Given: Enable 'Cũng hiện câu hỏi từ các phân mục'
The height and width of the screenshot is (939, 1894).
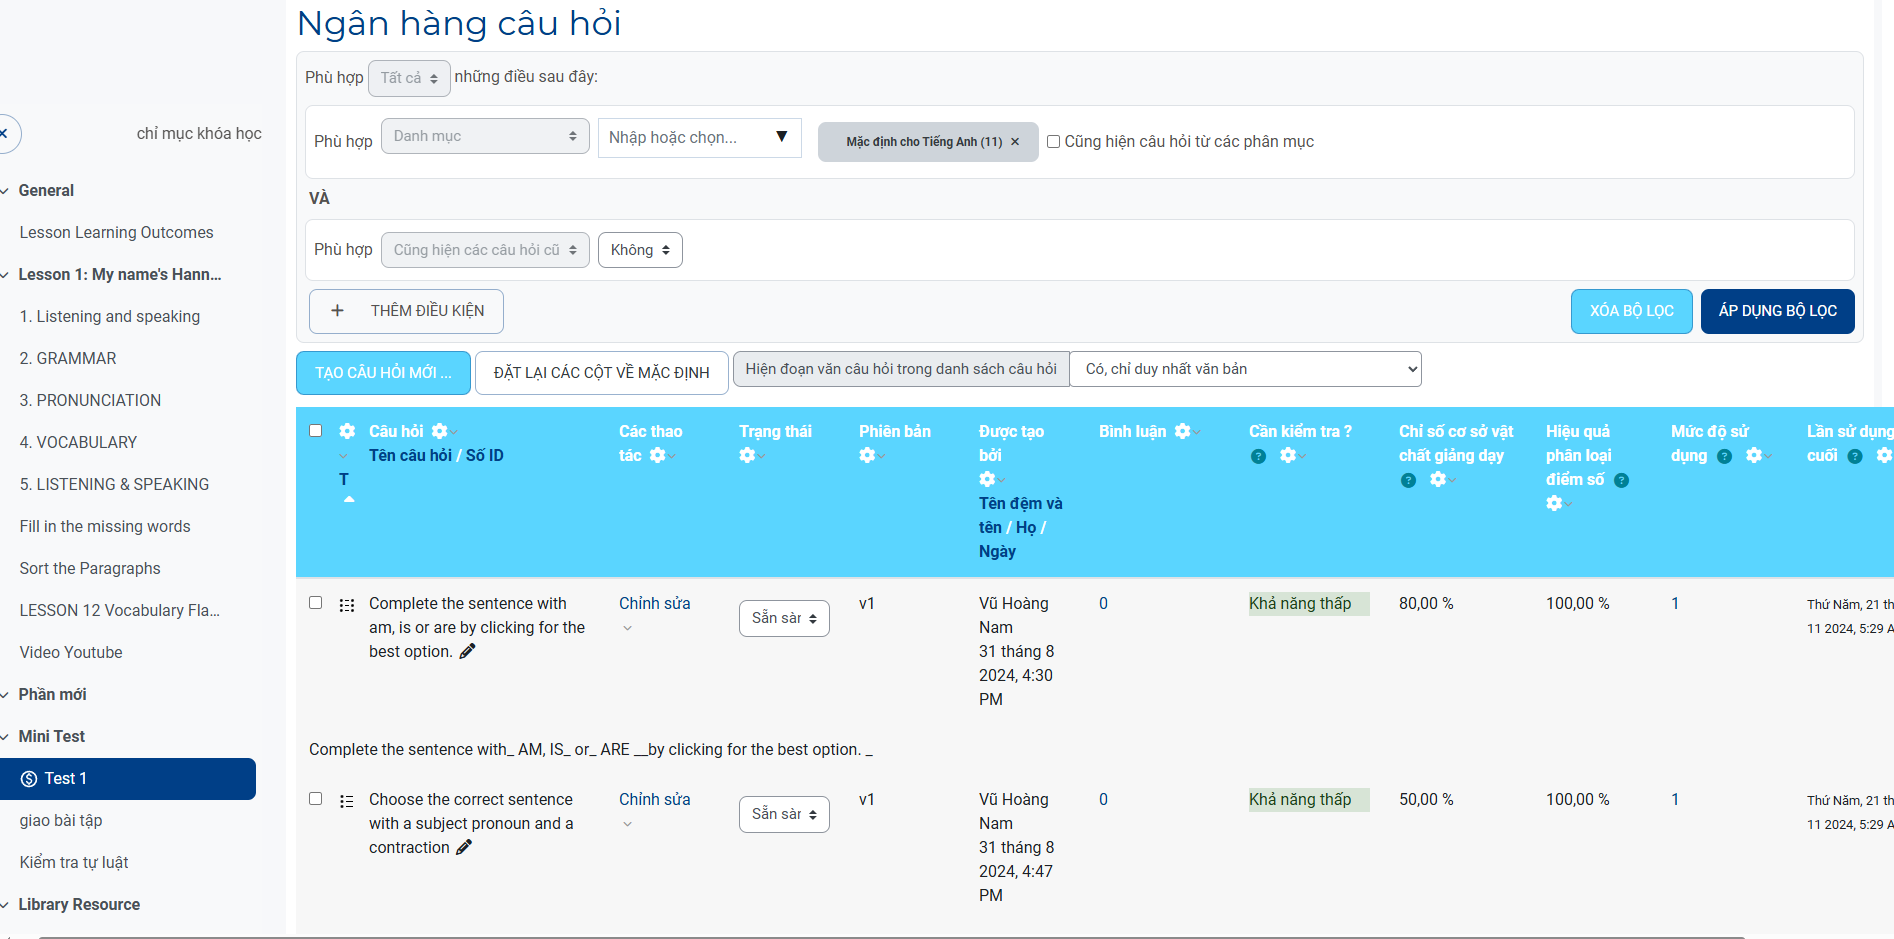Looking at the screenshot, I should coord(1053,142).
